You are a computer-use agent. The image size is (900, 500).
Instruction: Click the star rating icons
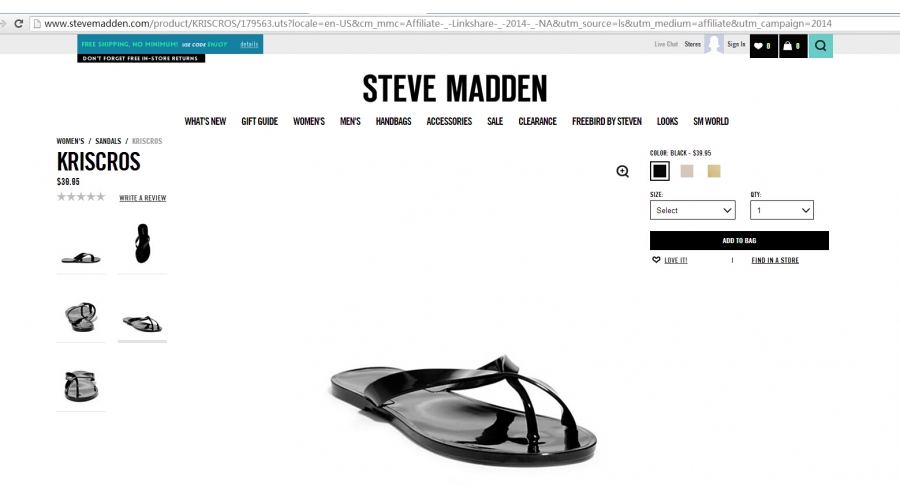point(81,197)
